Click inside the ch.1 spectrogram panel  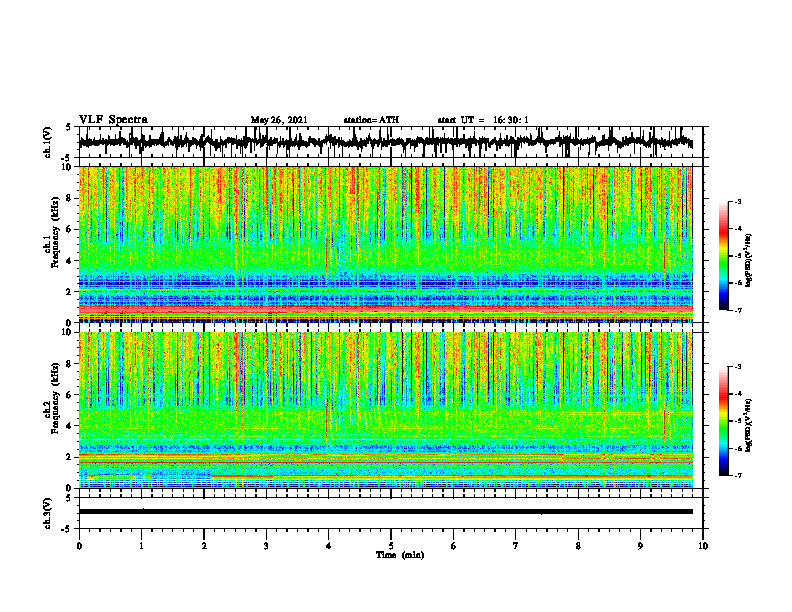tap(385, 244)
